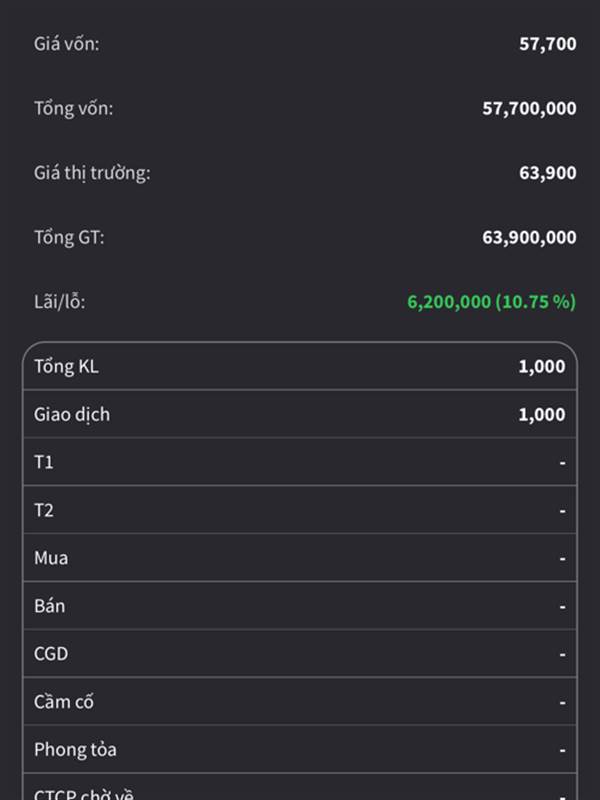Select the Tổng vốn row
Image resolution: width=600 pixels, height=800 pixels.
click(x=305, y=108)
